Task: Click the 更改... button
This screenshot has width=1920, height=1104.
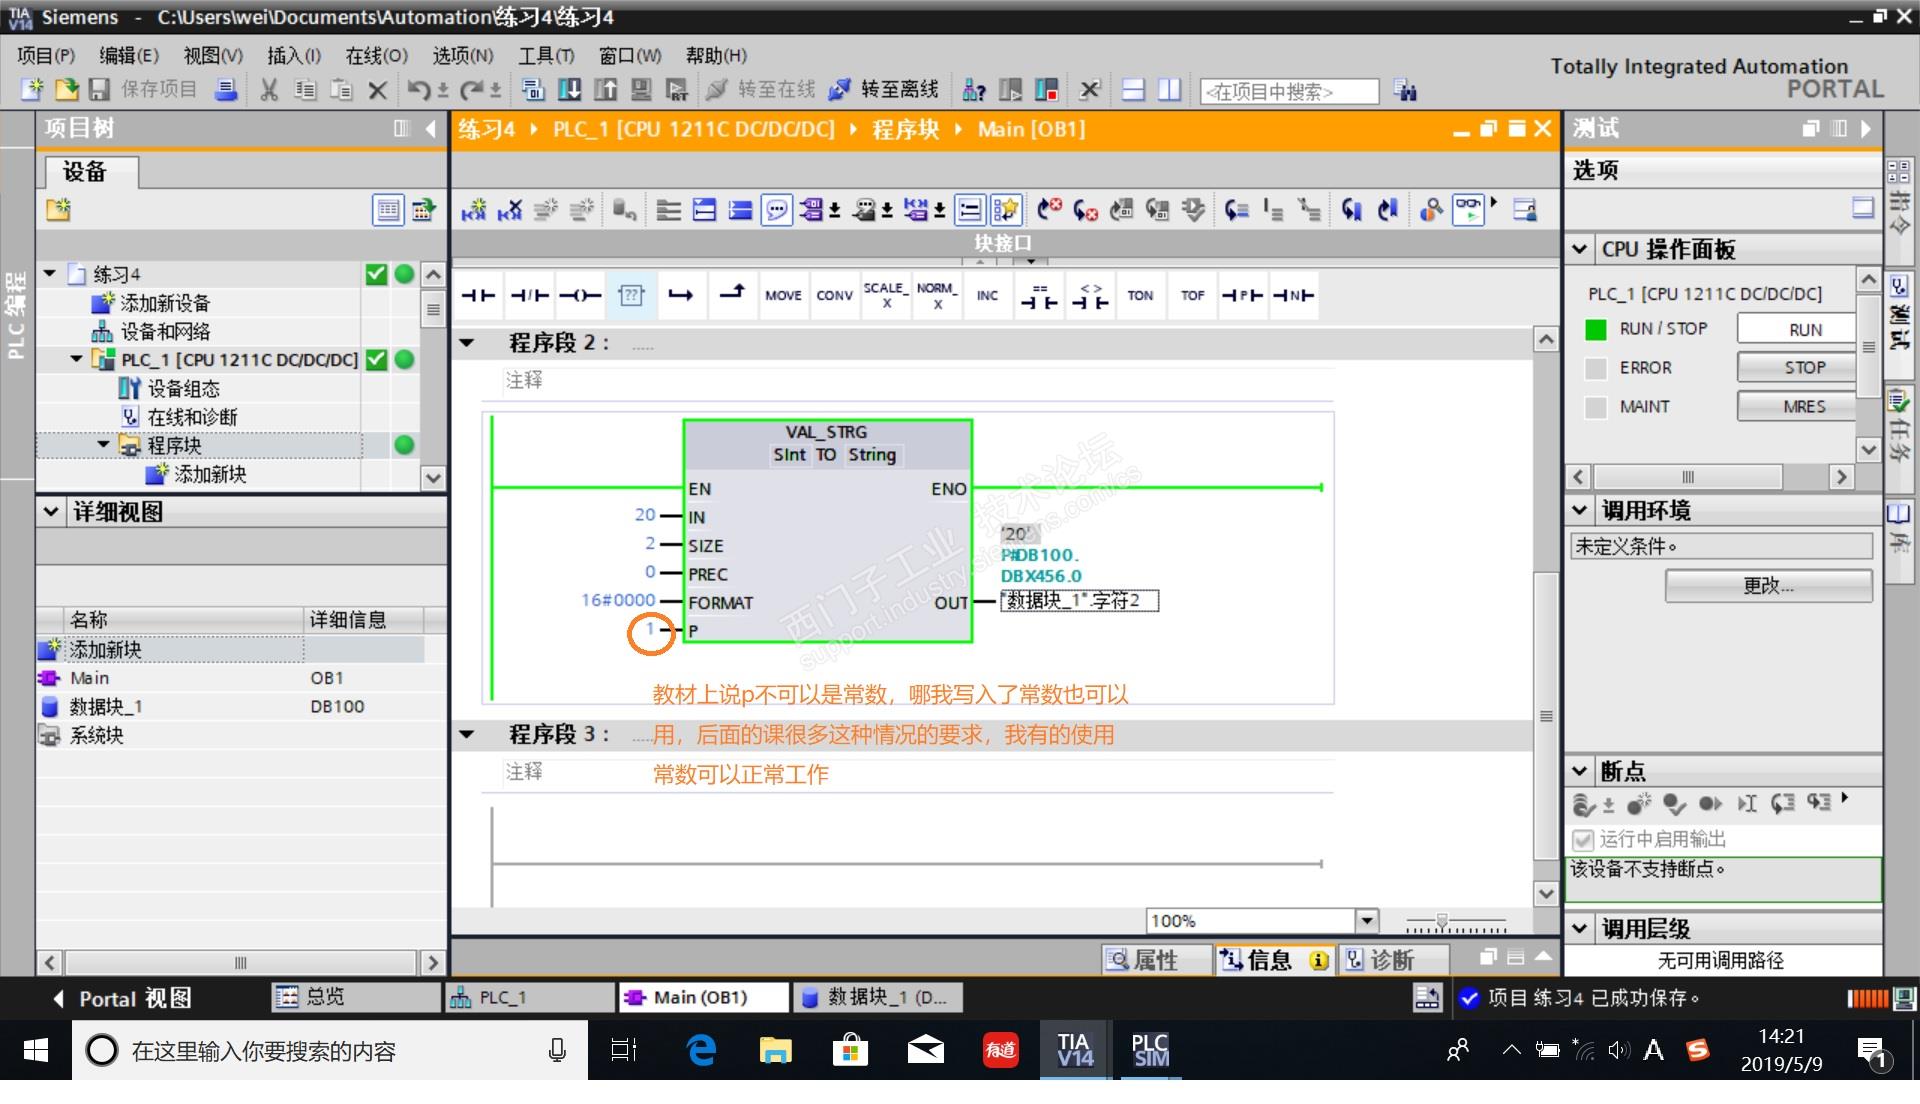Action: tap(1767, 586)
